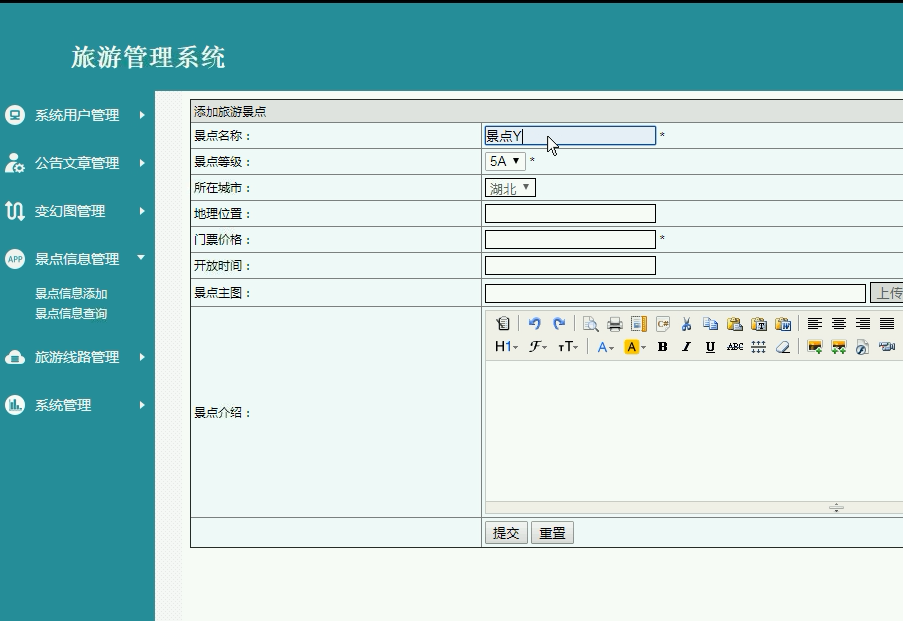This screenshot has height=621, width=903.
Task: Expand the 公告文章管理 menu
Action: click(77, 163)
